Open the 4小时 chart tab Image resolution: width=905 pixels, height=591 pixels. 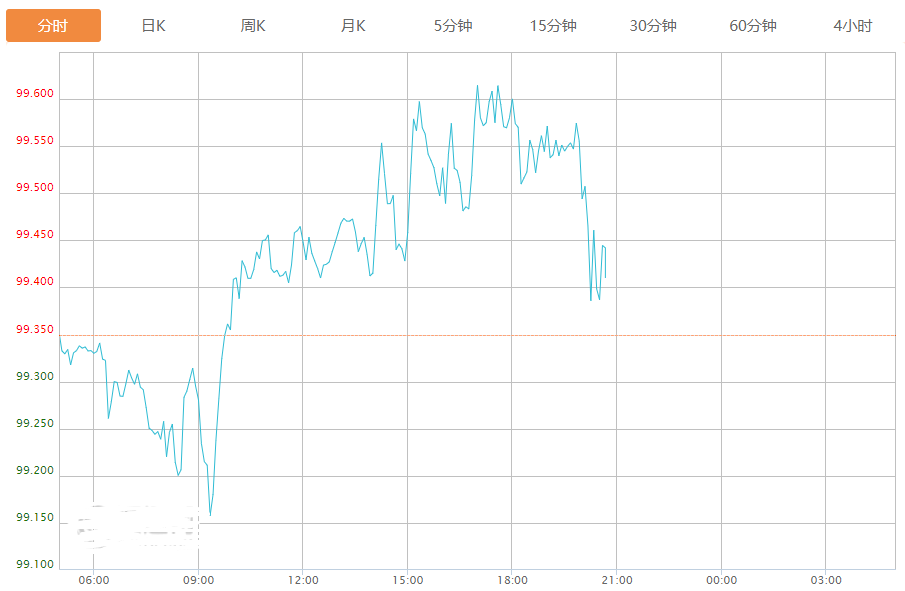pyautogui.click(x=852, y=26)
